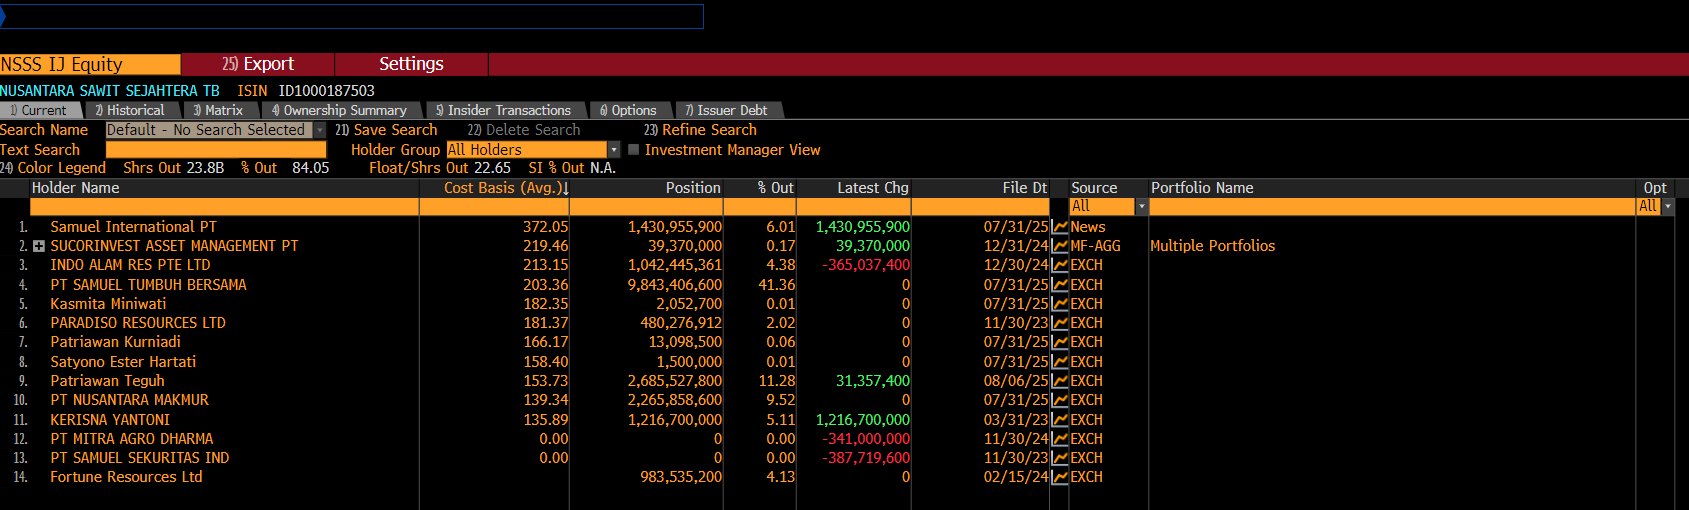This screenshot has width=1689, height=510.
Task: Open Color Legend
Action: (53, 168)
